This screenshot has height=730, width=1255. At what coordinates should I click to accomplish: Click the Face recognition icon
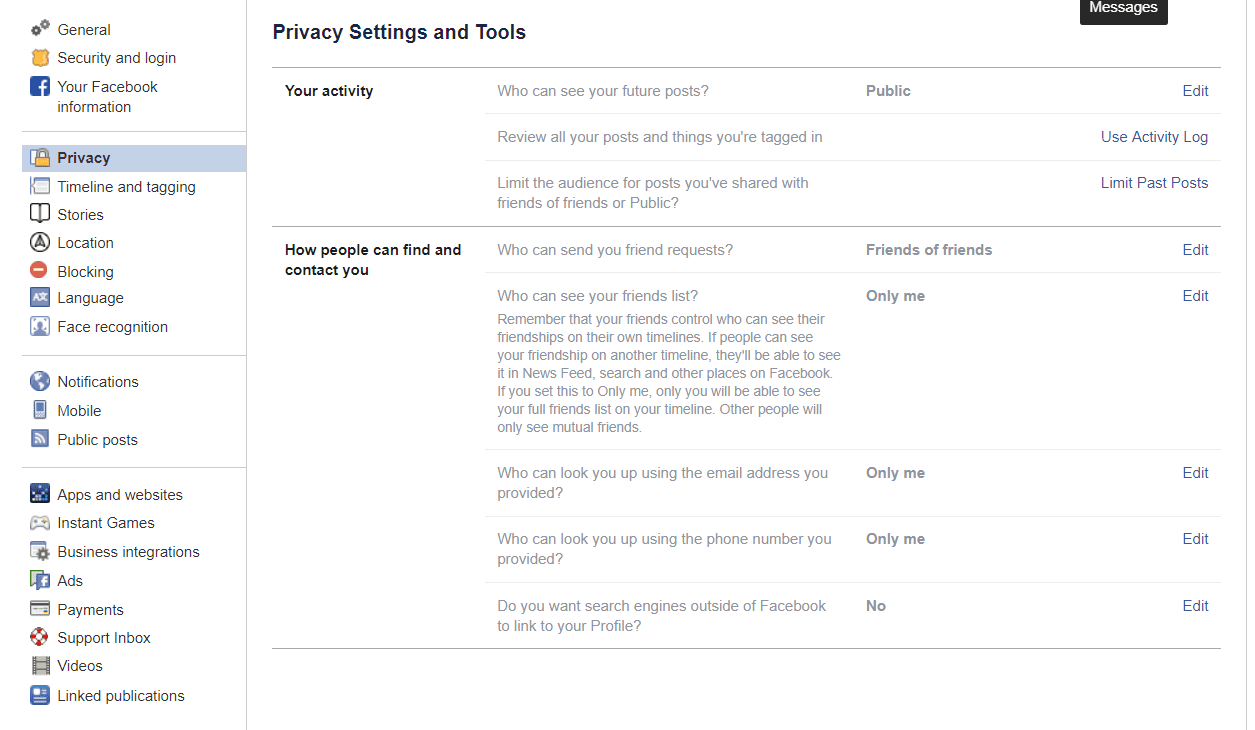coord(40,327)
